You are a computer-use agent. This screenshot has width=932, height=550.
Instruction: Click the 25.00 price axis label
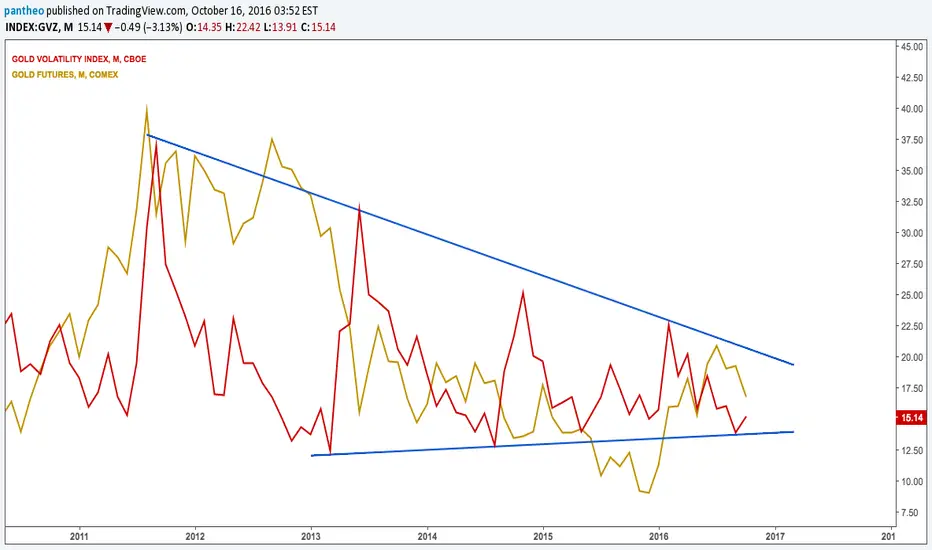pyautogui.click(x=912, y=295)
